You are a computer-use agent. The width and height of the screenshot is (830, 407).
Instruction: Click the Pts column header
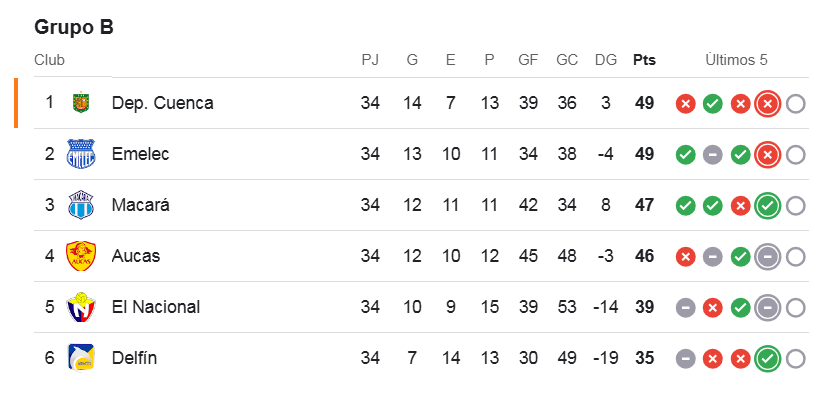point(645,60)
